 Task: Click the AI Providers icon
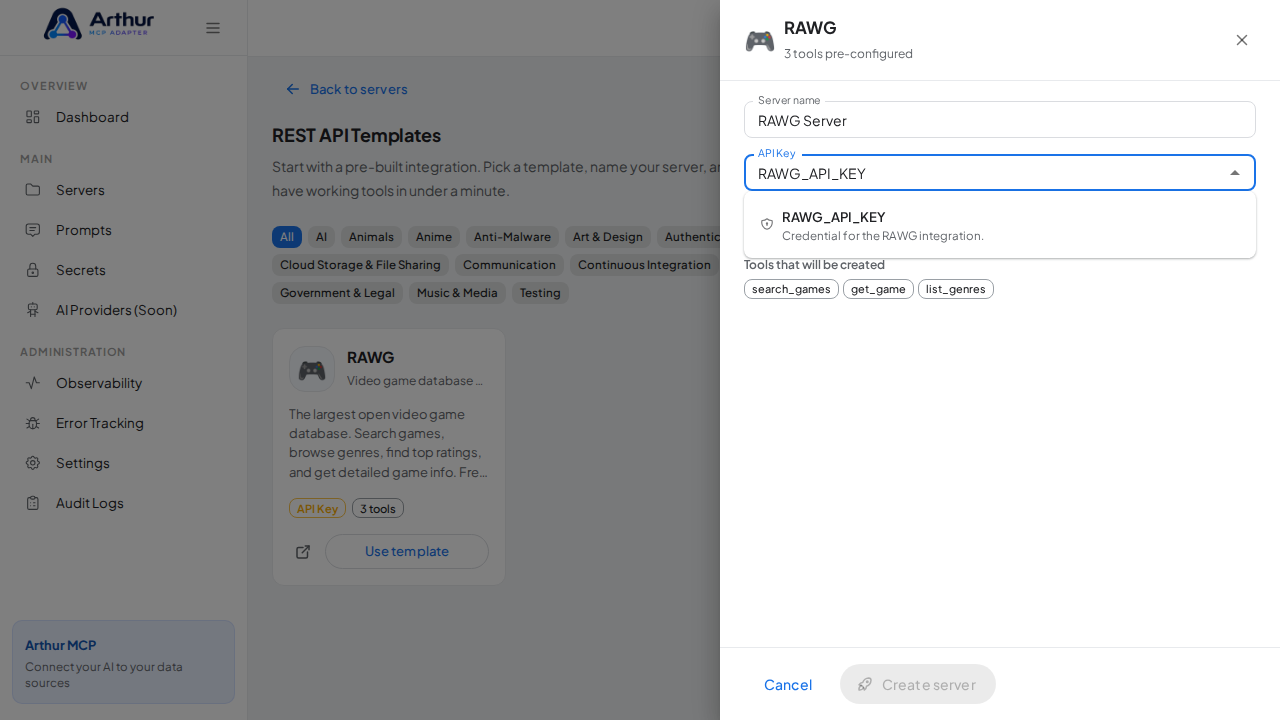33,310
